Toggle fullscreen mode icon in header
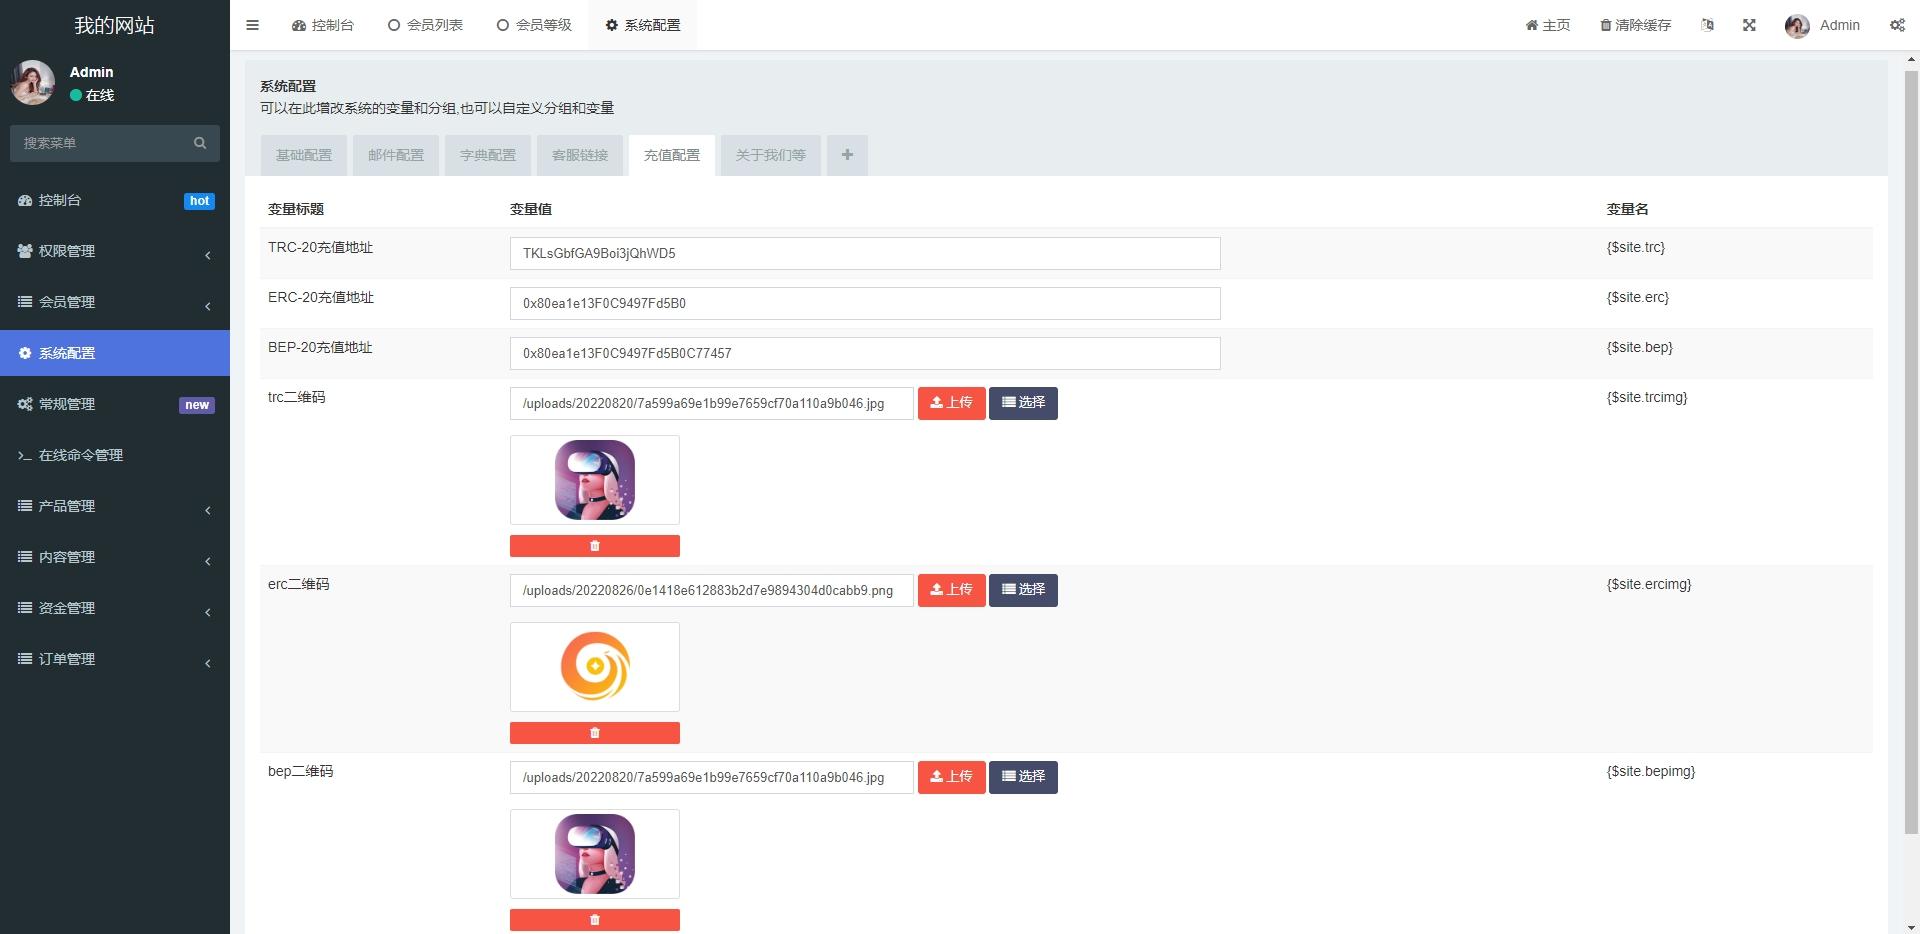This screenshot has height=934, width=1920. [x=1749, y=25]
